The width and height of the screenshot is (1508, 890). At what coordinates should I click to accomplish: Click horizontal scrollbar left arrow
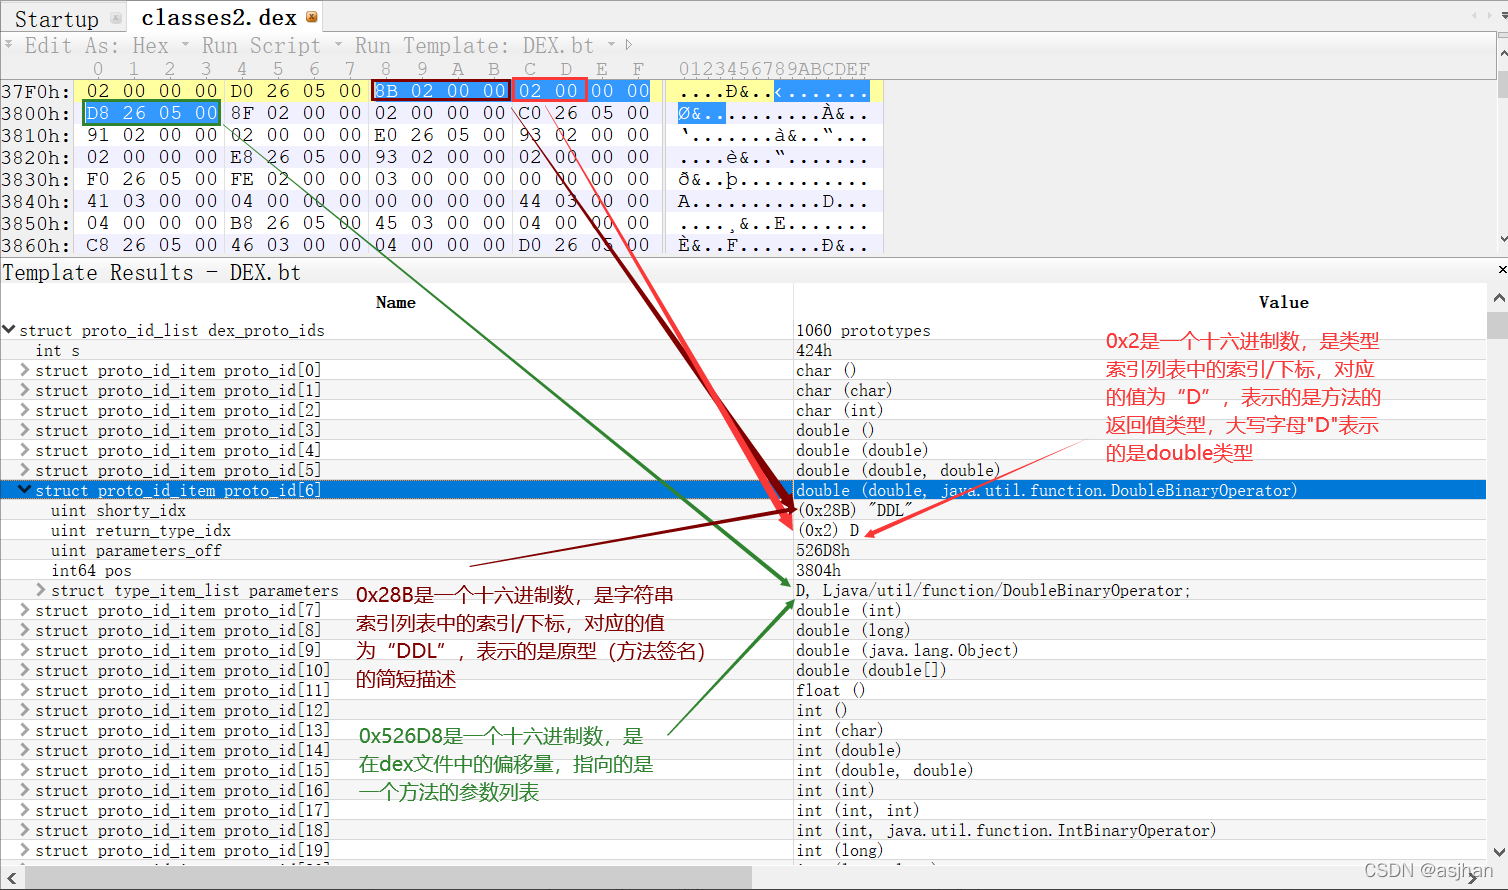click(11, 877)
